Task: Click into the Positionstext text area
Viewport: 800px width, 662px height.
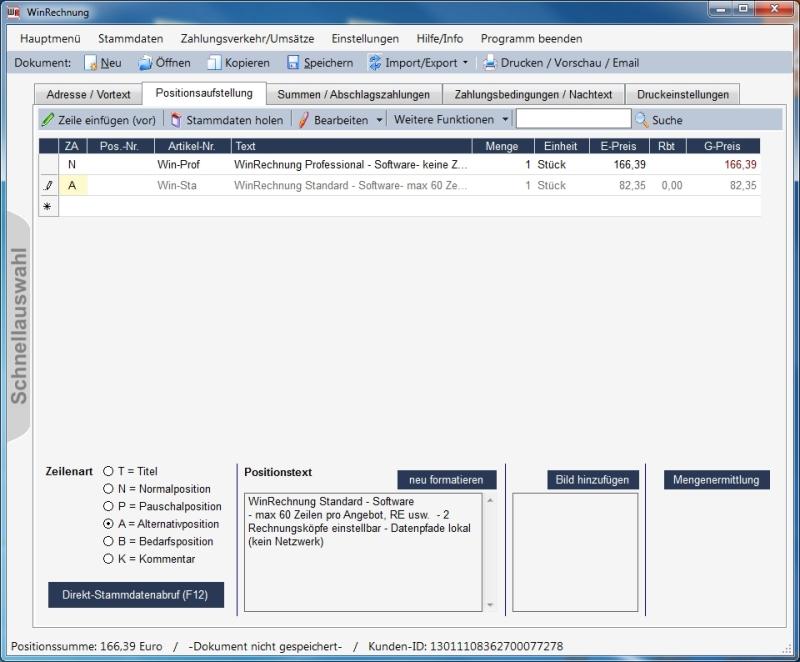Action: [x=363, y=552]
